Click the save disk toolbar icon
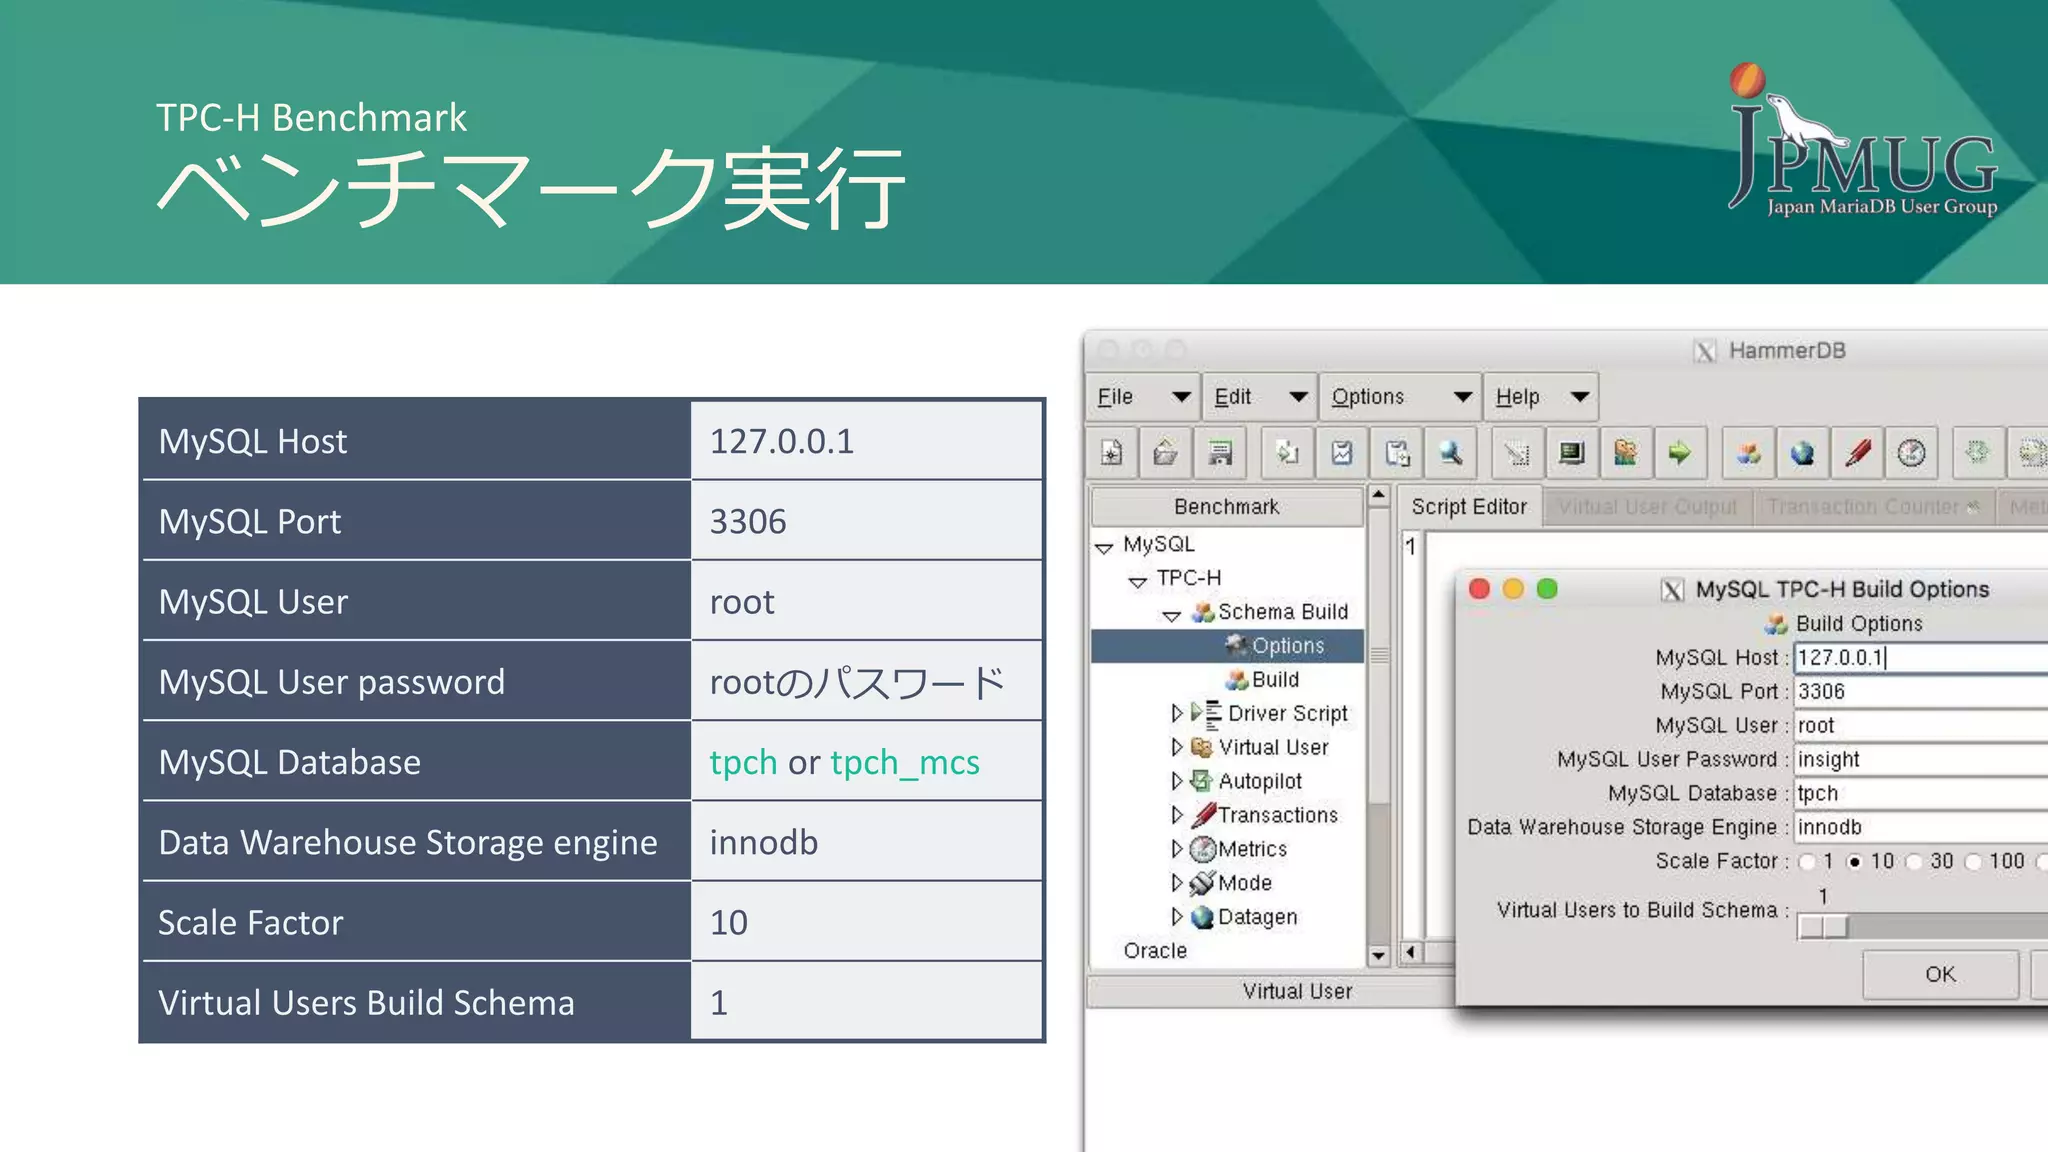 tap(1220, 453)
